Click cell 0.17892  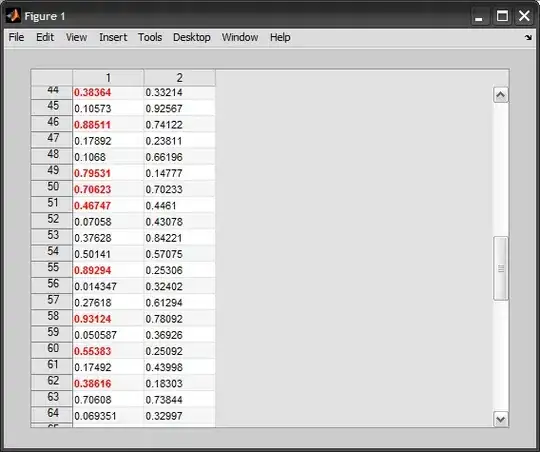tap(108, 141)
